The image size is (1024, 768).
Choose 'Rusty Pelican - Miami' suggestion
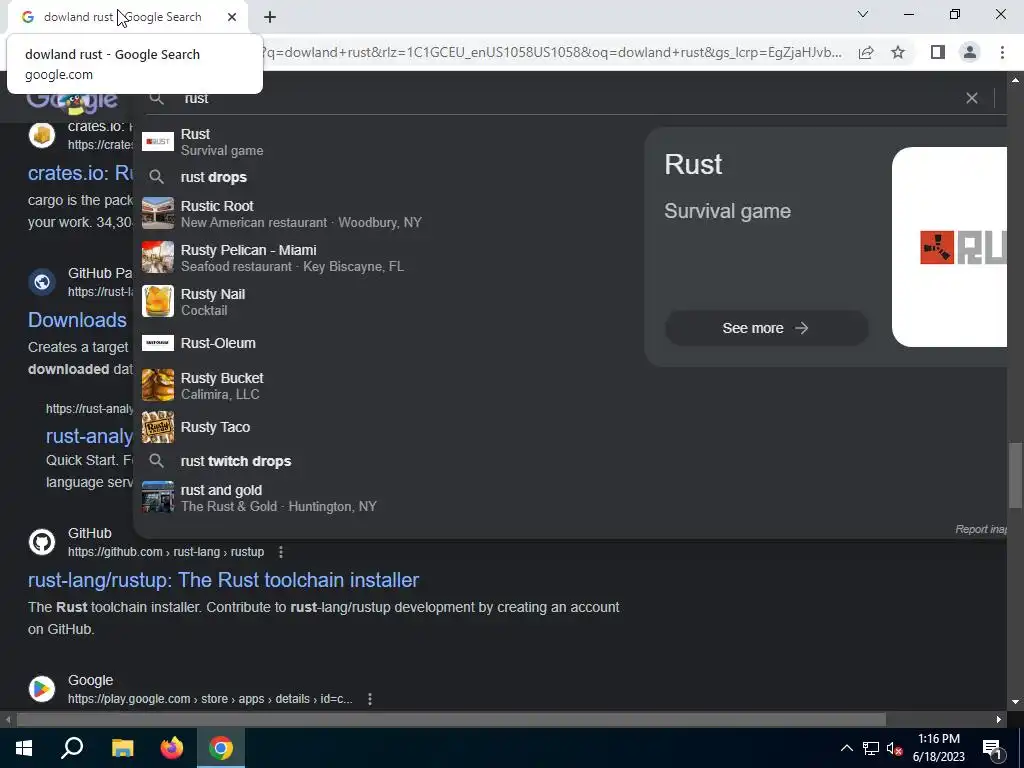tap(387, 258)
